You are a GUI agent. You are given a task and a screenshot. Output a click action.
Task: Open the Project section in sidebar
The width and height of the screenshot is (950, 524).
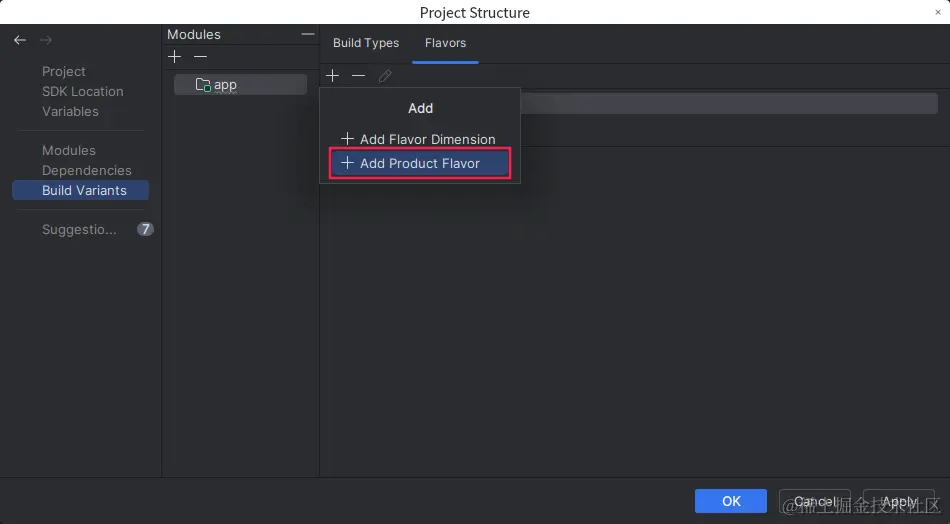64,71
